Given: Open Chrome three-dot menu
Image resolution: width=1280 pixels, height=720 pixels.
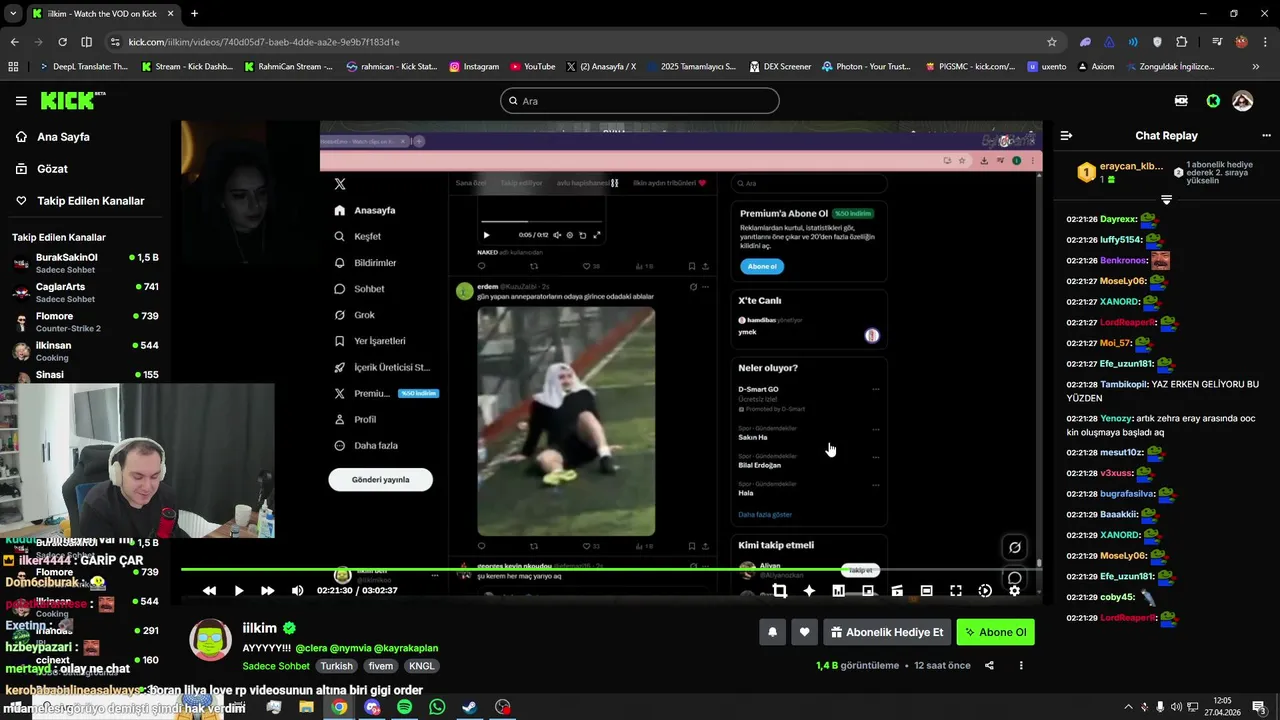Looking at the screenshot, I should tap(1265, 42).
